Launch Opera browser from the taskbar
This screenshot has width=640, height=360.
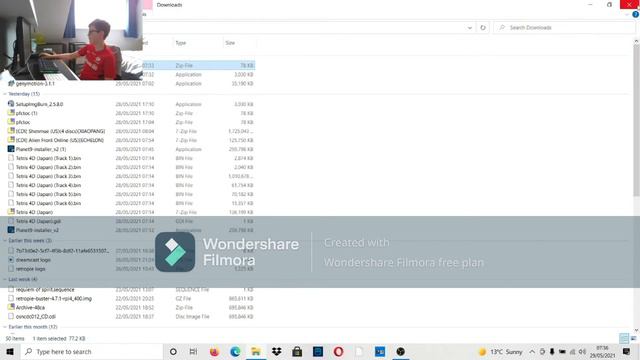(x=338, y=351)
